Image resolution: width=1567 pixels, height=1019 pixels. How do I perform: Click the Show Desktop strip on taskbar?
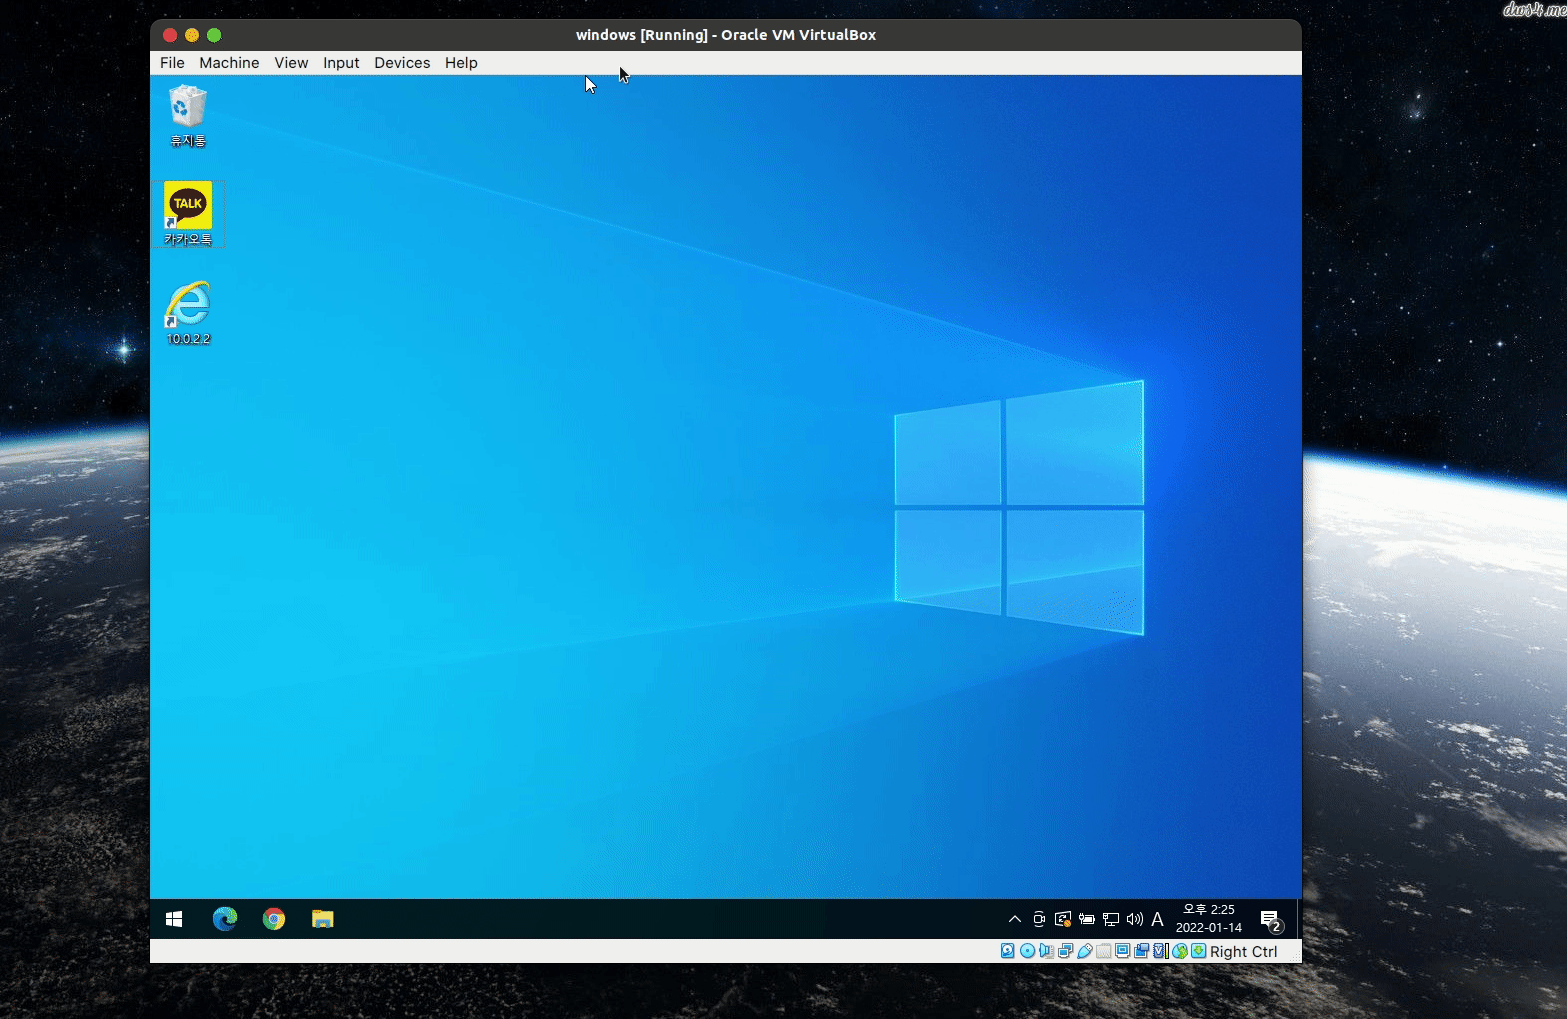[1299, 919]
